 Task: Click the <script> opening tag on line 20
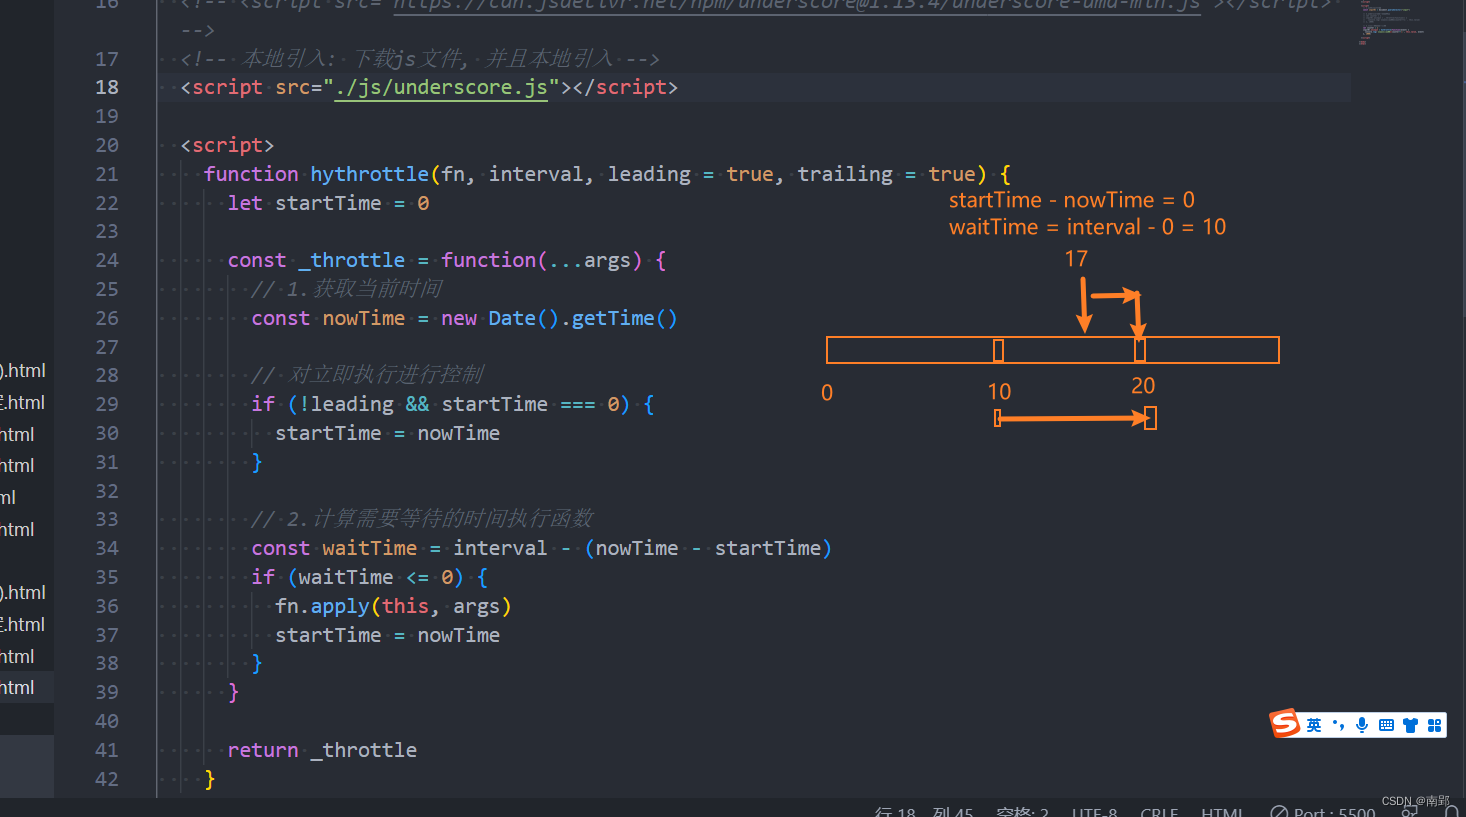pos(227,145)
